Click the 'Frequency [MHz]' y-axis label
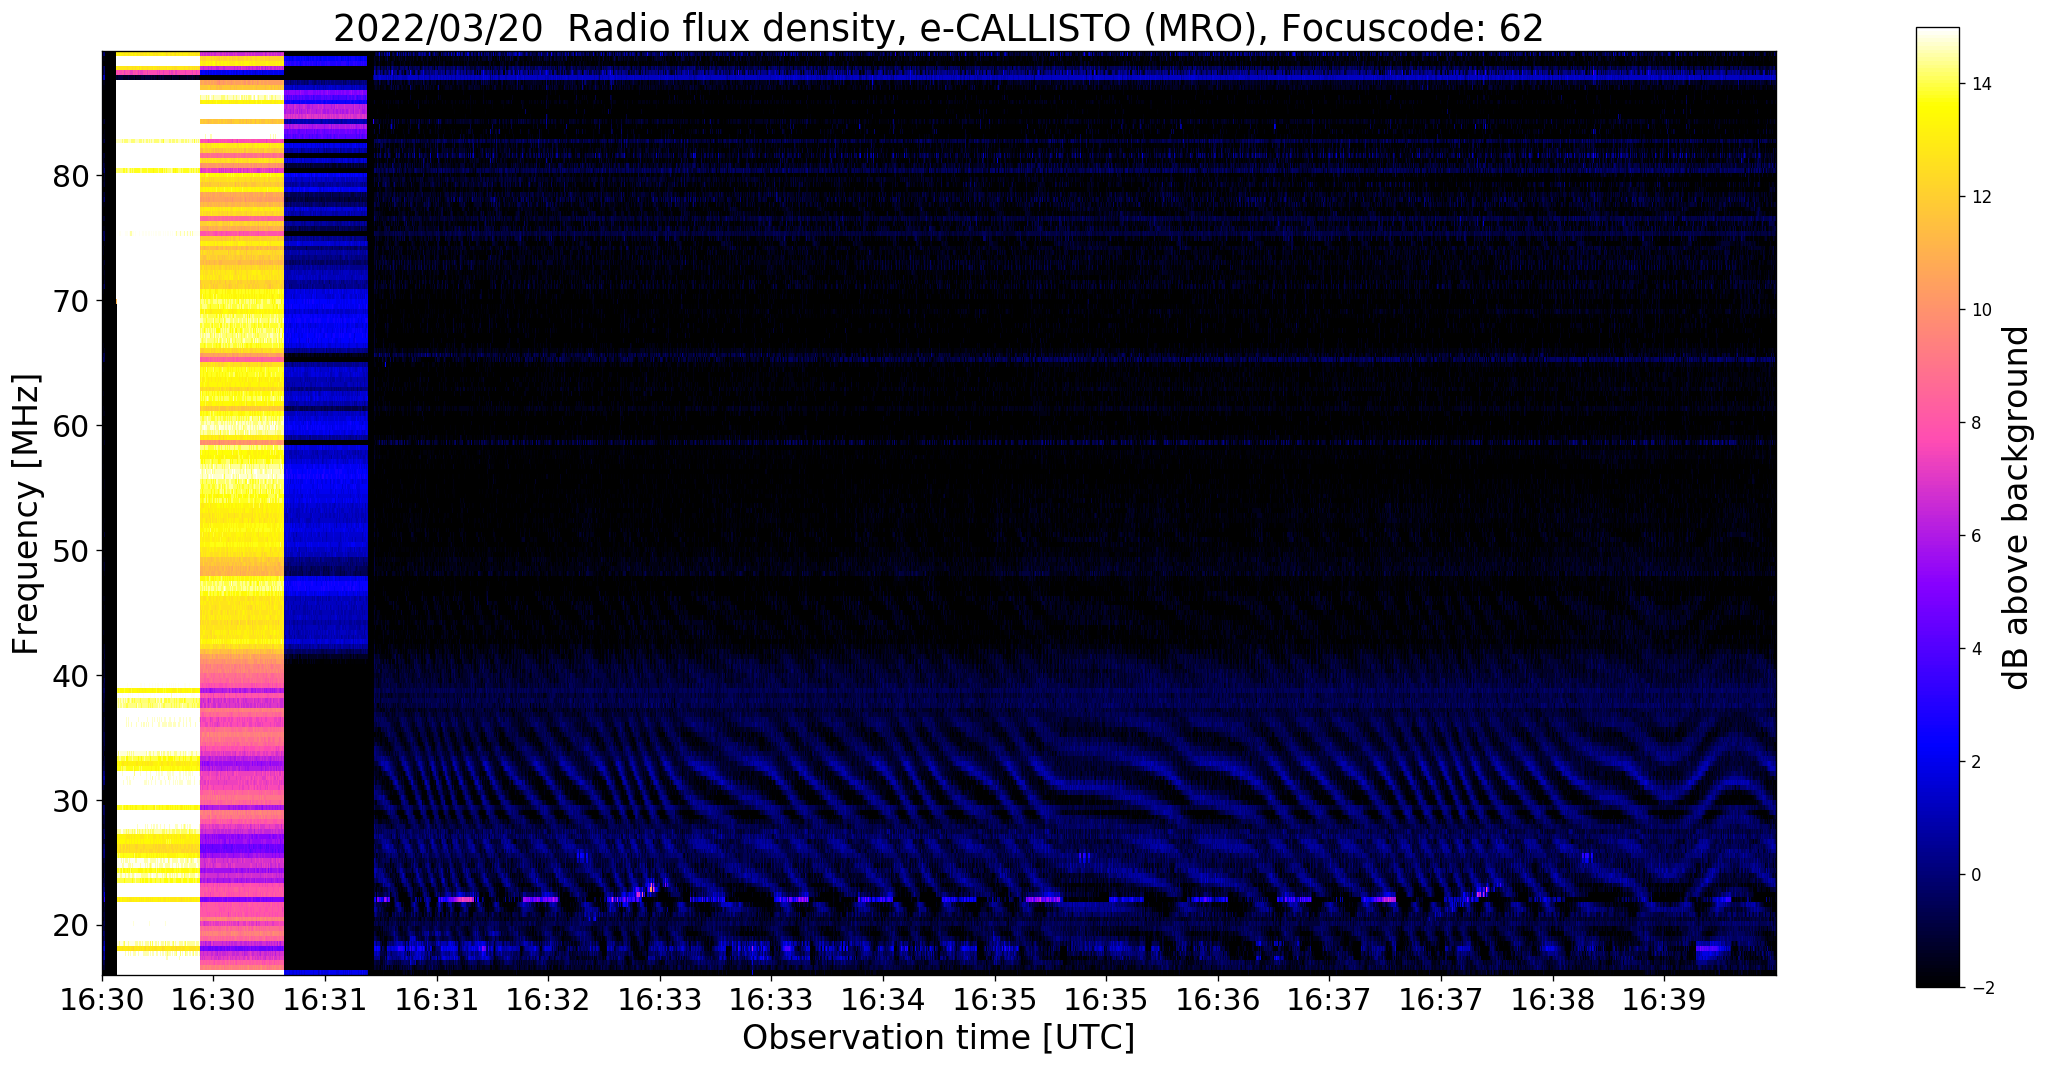 pos(26,514)
